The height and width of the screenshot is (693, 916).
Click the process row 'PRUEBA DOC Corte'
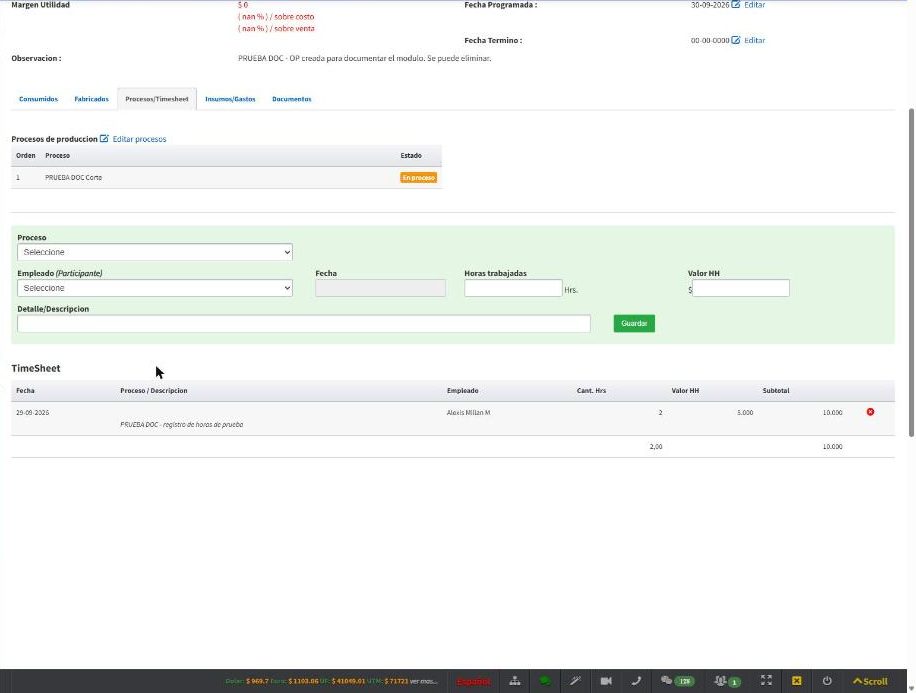tap(226, 178)
